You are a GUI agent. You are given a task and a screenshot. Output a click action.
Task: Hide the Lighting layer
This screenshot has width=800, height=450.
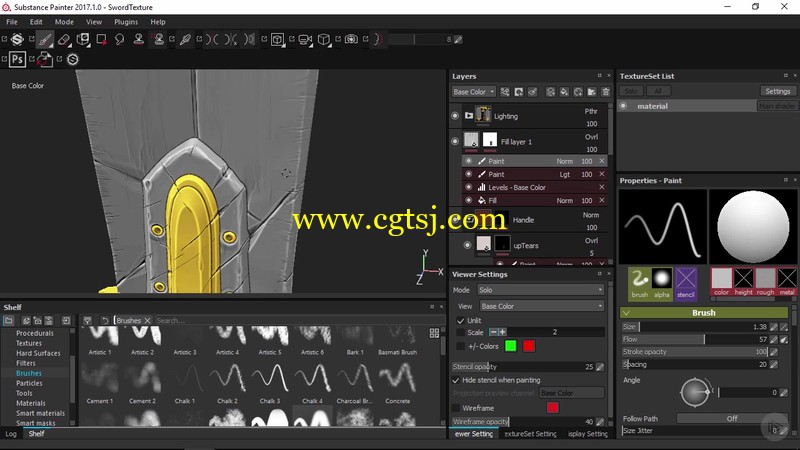coord(455,116)
